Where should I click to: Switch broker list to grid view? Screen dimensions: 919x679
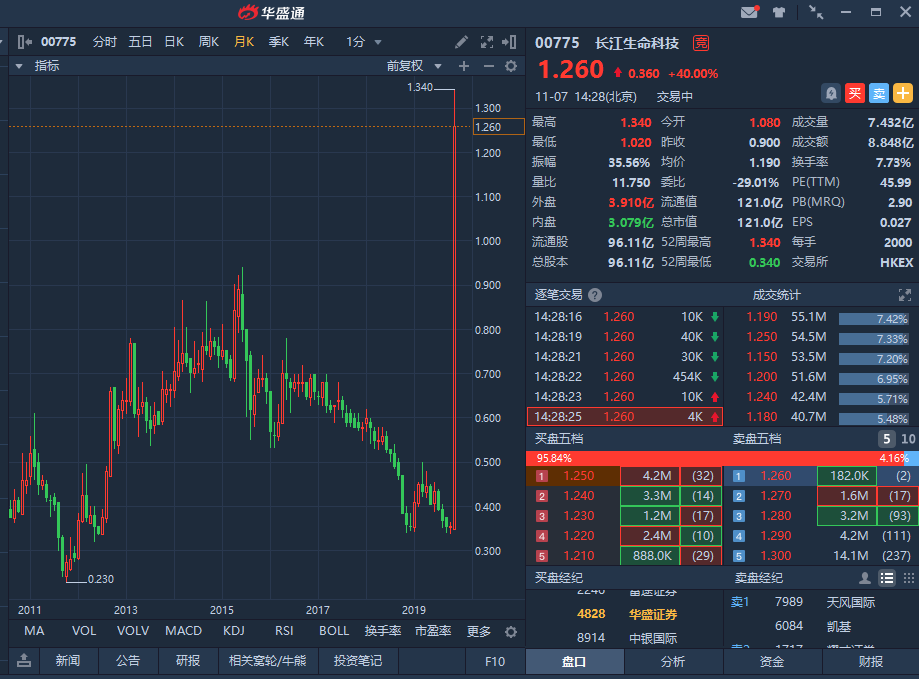point(908,578)
